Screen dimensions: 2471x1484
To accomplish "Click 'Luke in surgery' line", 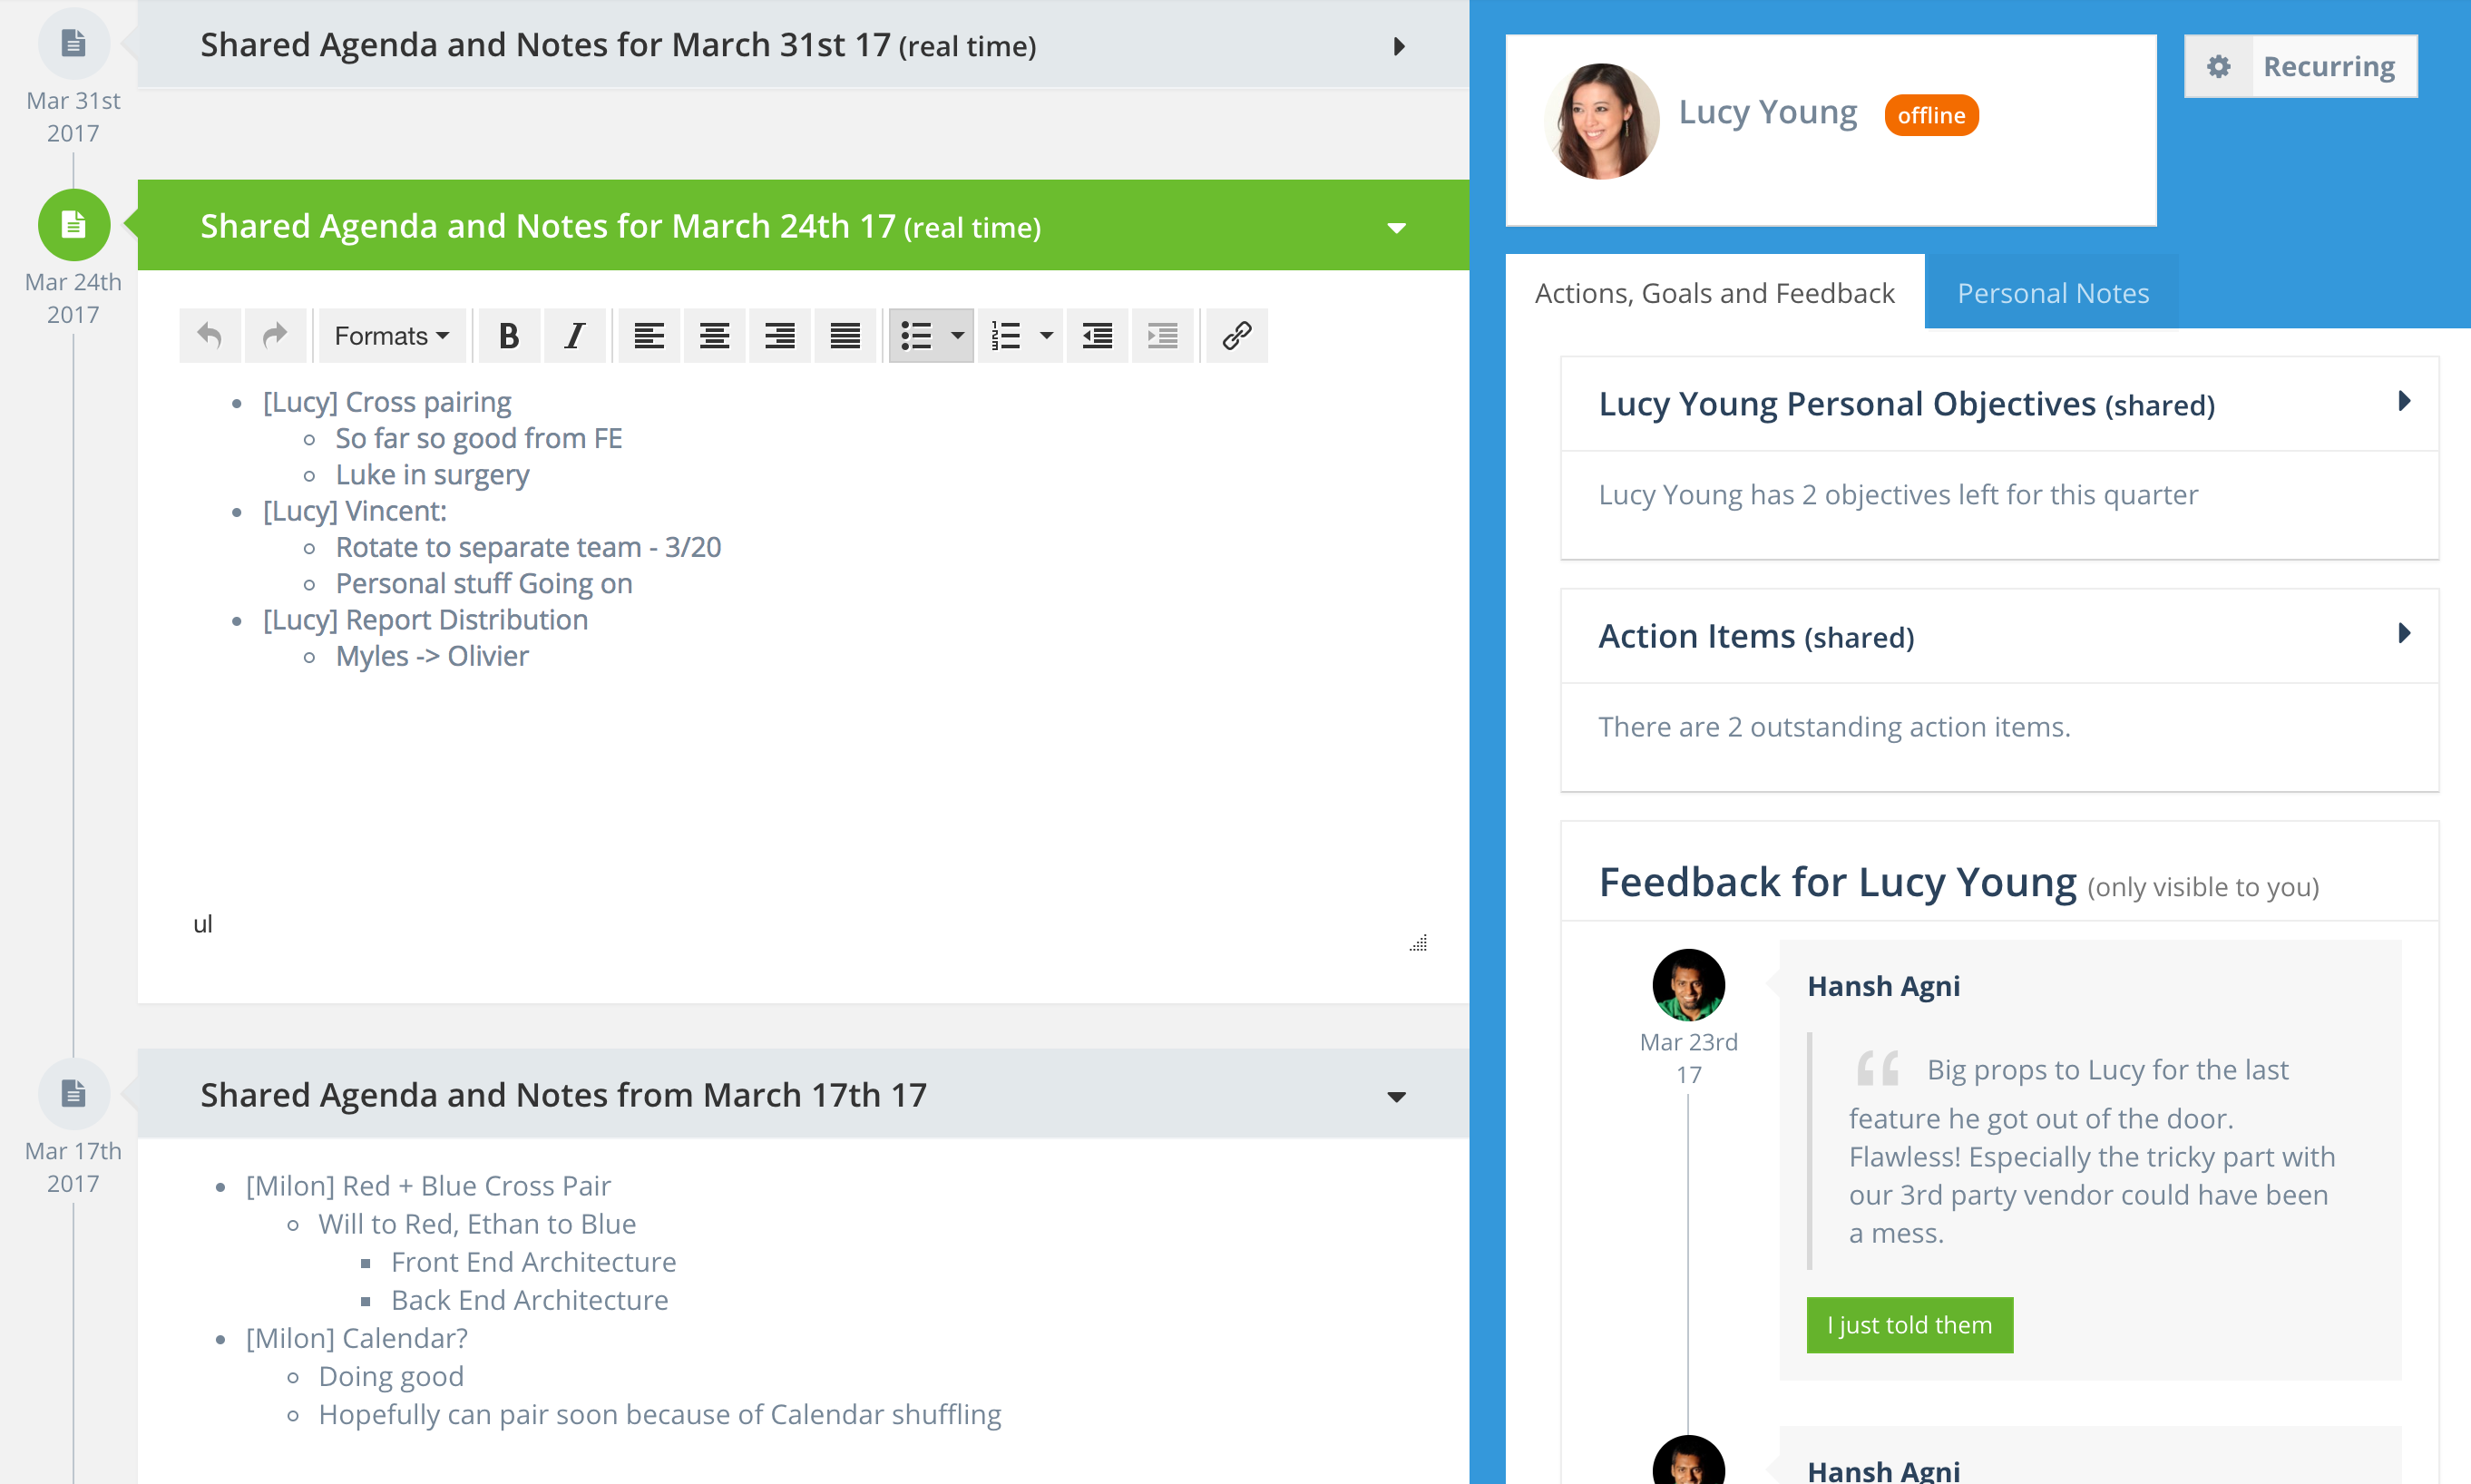I will (432, 474).
